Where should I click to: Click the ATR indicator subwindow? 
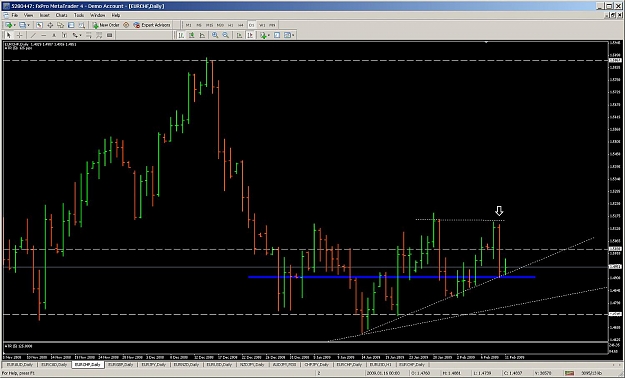305,347
